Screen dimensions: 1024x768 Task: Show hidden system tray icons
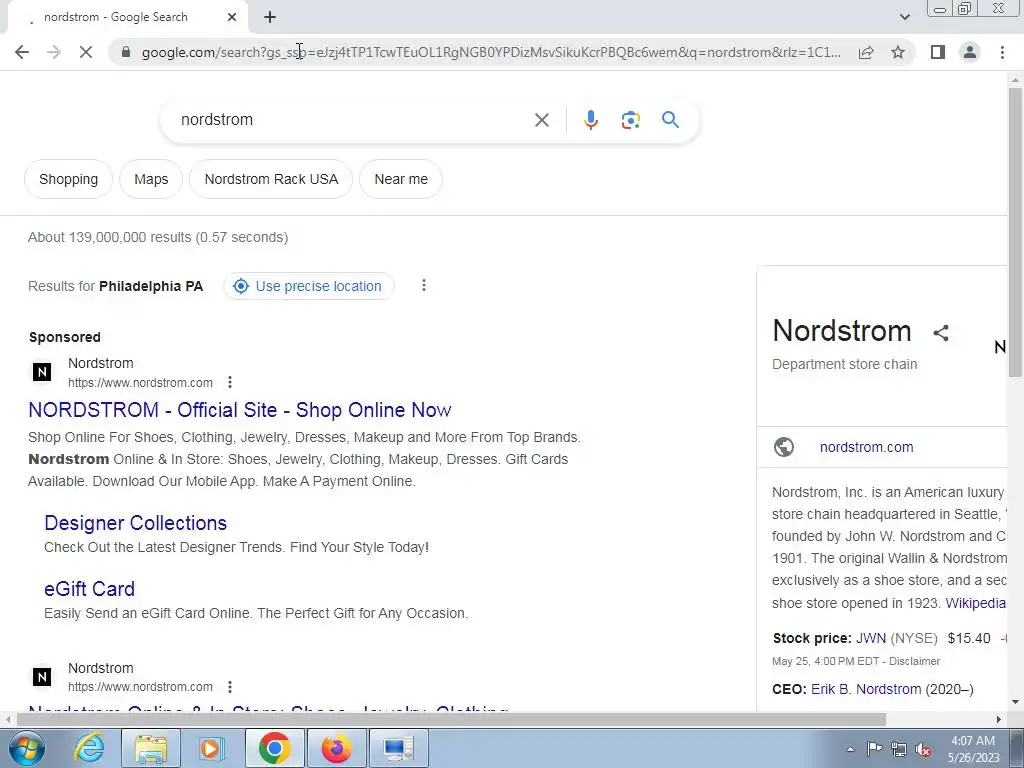tap(850, 749)
